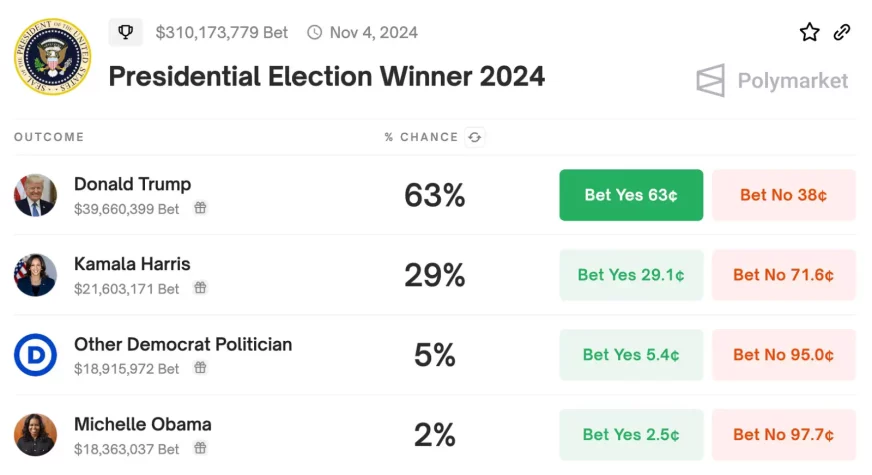The height and width of the screenshot is (475, 872).
Task: Click gift icon under Donald Trump
Action: click(200, 208)
